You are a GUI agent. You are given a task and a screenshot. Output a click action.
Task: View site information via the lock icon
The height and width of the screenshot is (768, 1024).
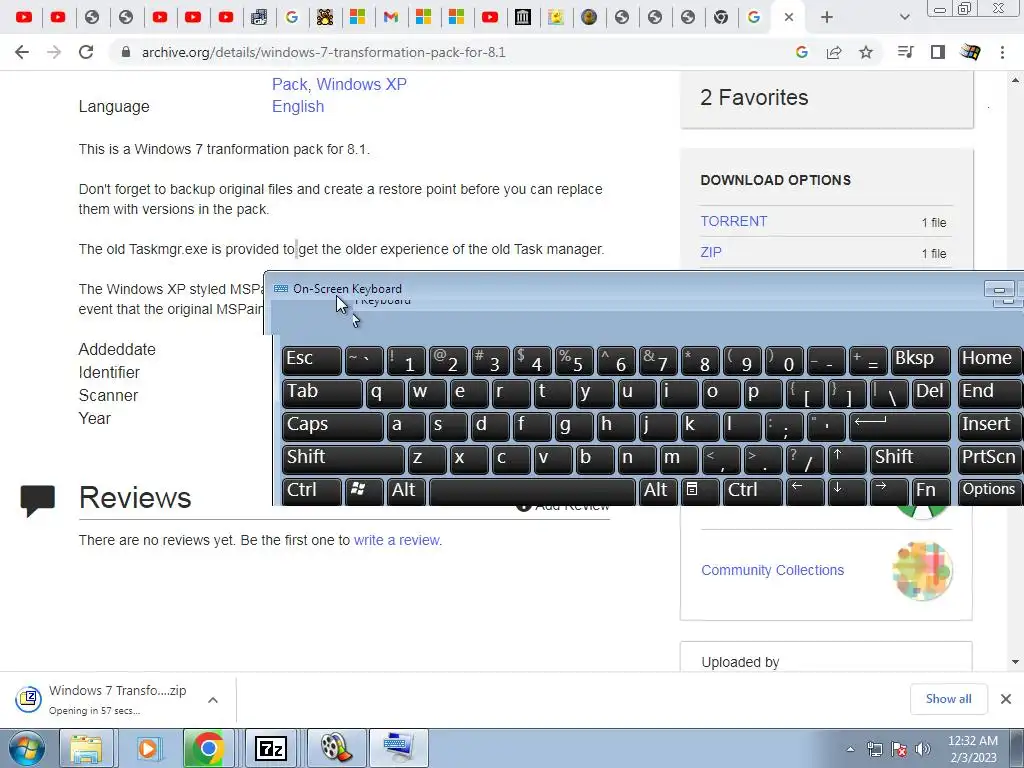[126, 52]
